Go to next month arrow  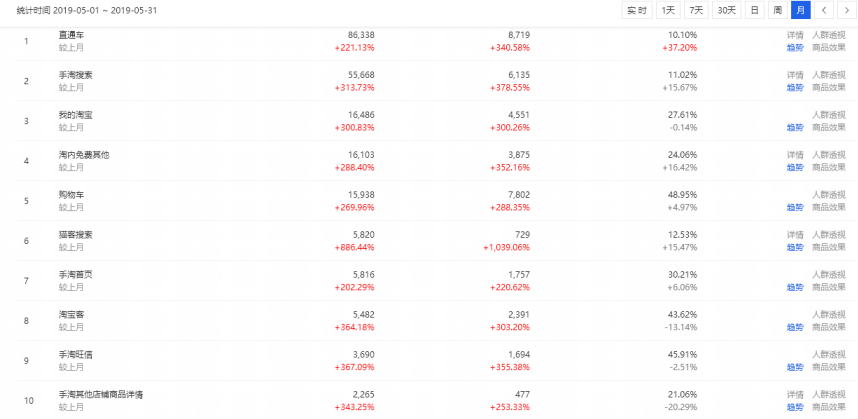[x=847, y=10]
